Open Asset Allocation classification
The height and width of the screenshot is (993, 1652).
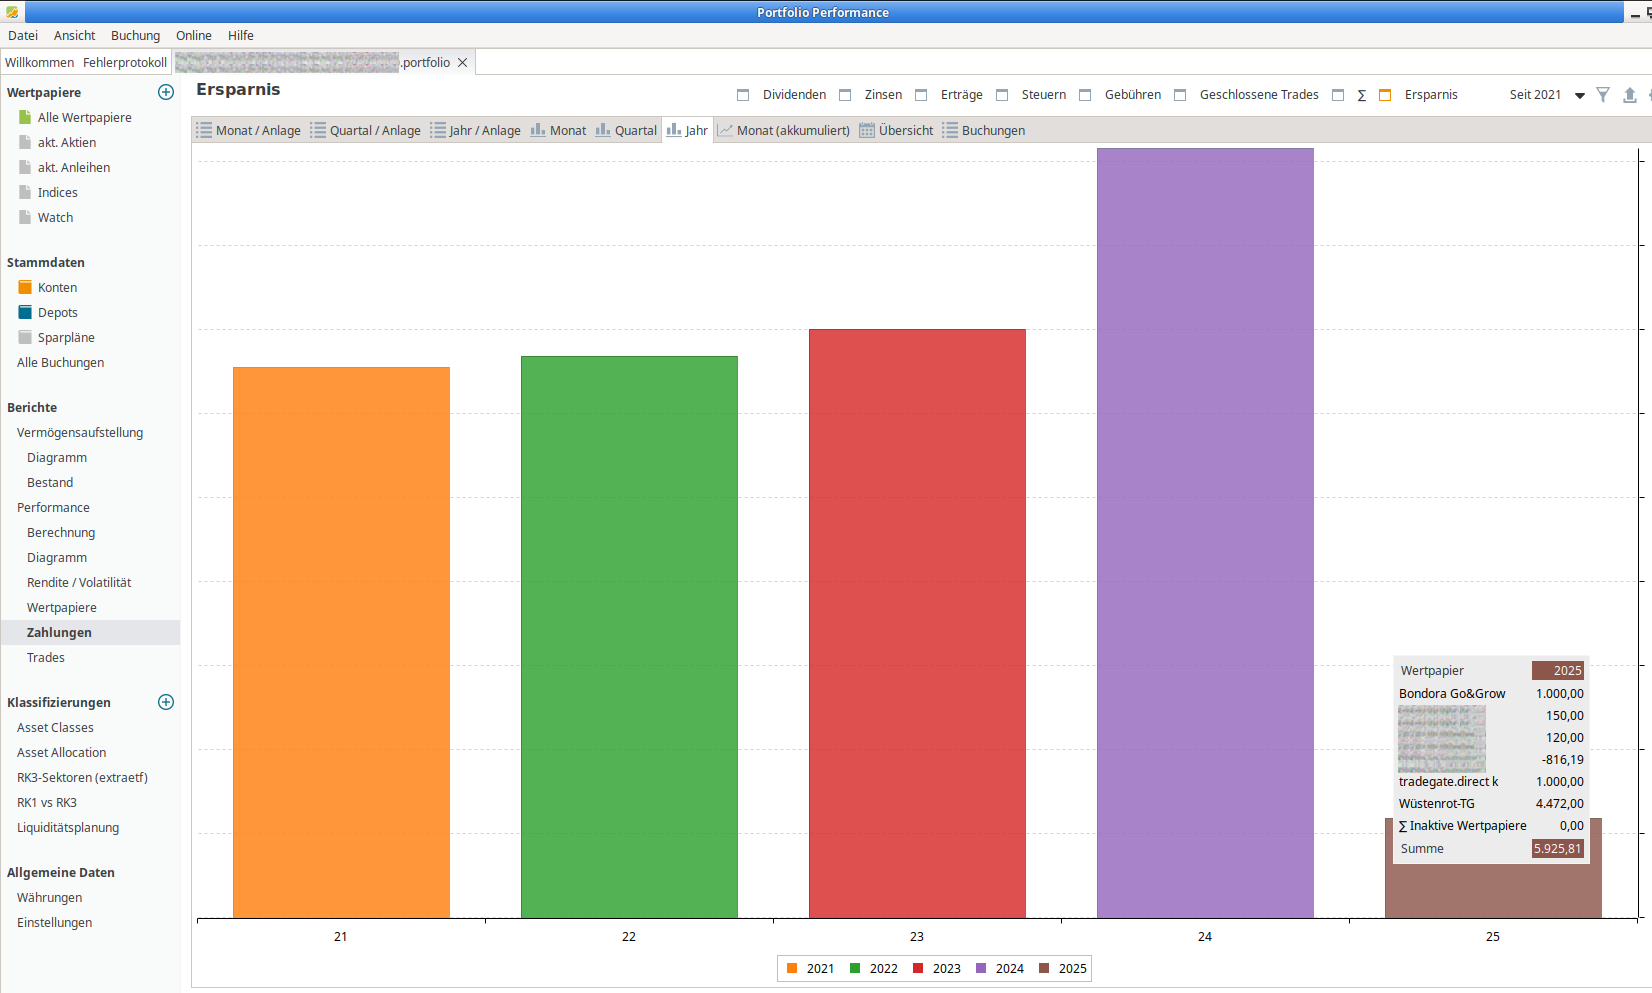point(61,752)
